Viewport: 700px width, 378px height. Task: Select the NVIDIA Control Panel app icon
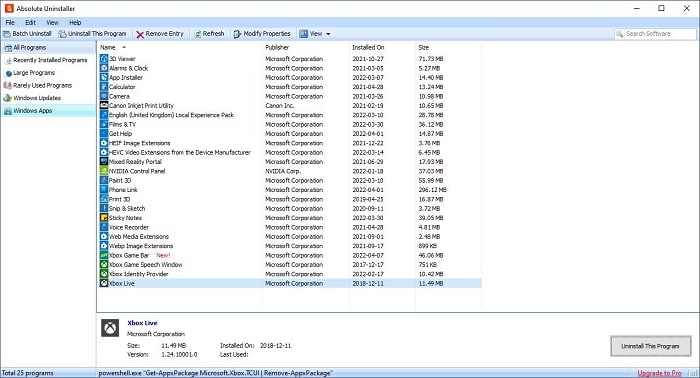click(104, 171)
